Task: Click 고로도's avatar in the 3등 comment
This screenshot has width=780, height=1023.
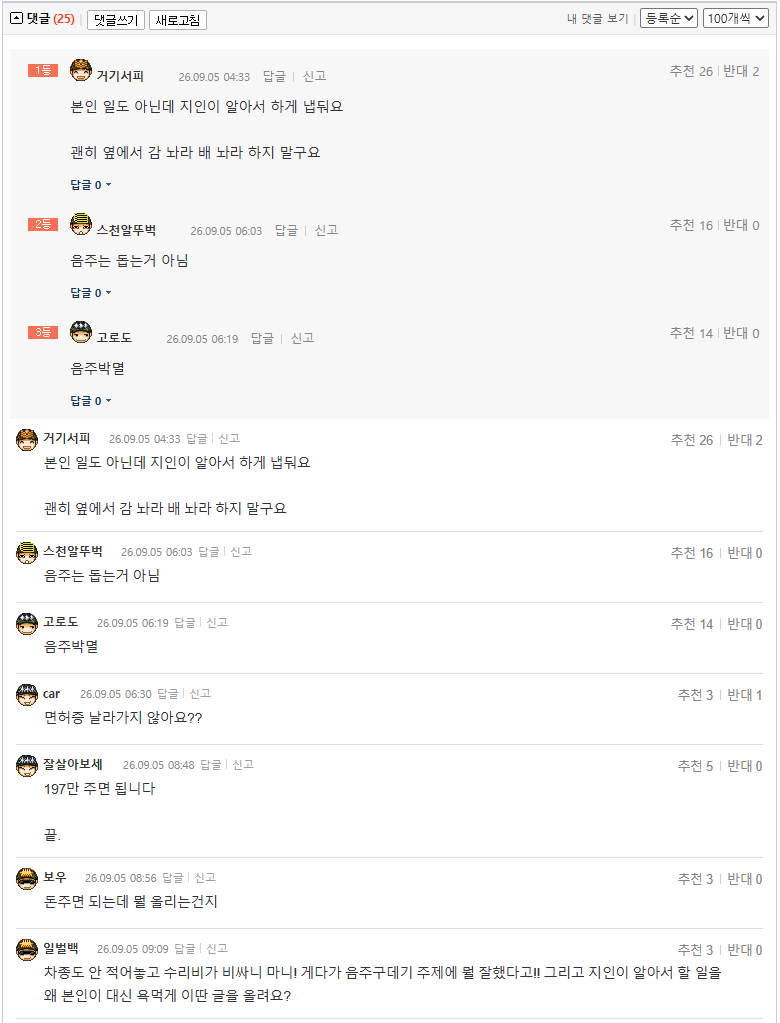Action: pyautogui.click(x=81, y=332)
